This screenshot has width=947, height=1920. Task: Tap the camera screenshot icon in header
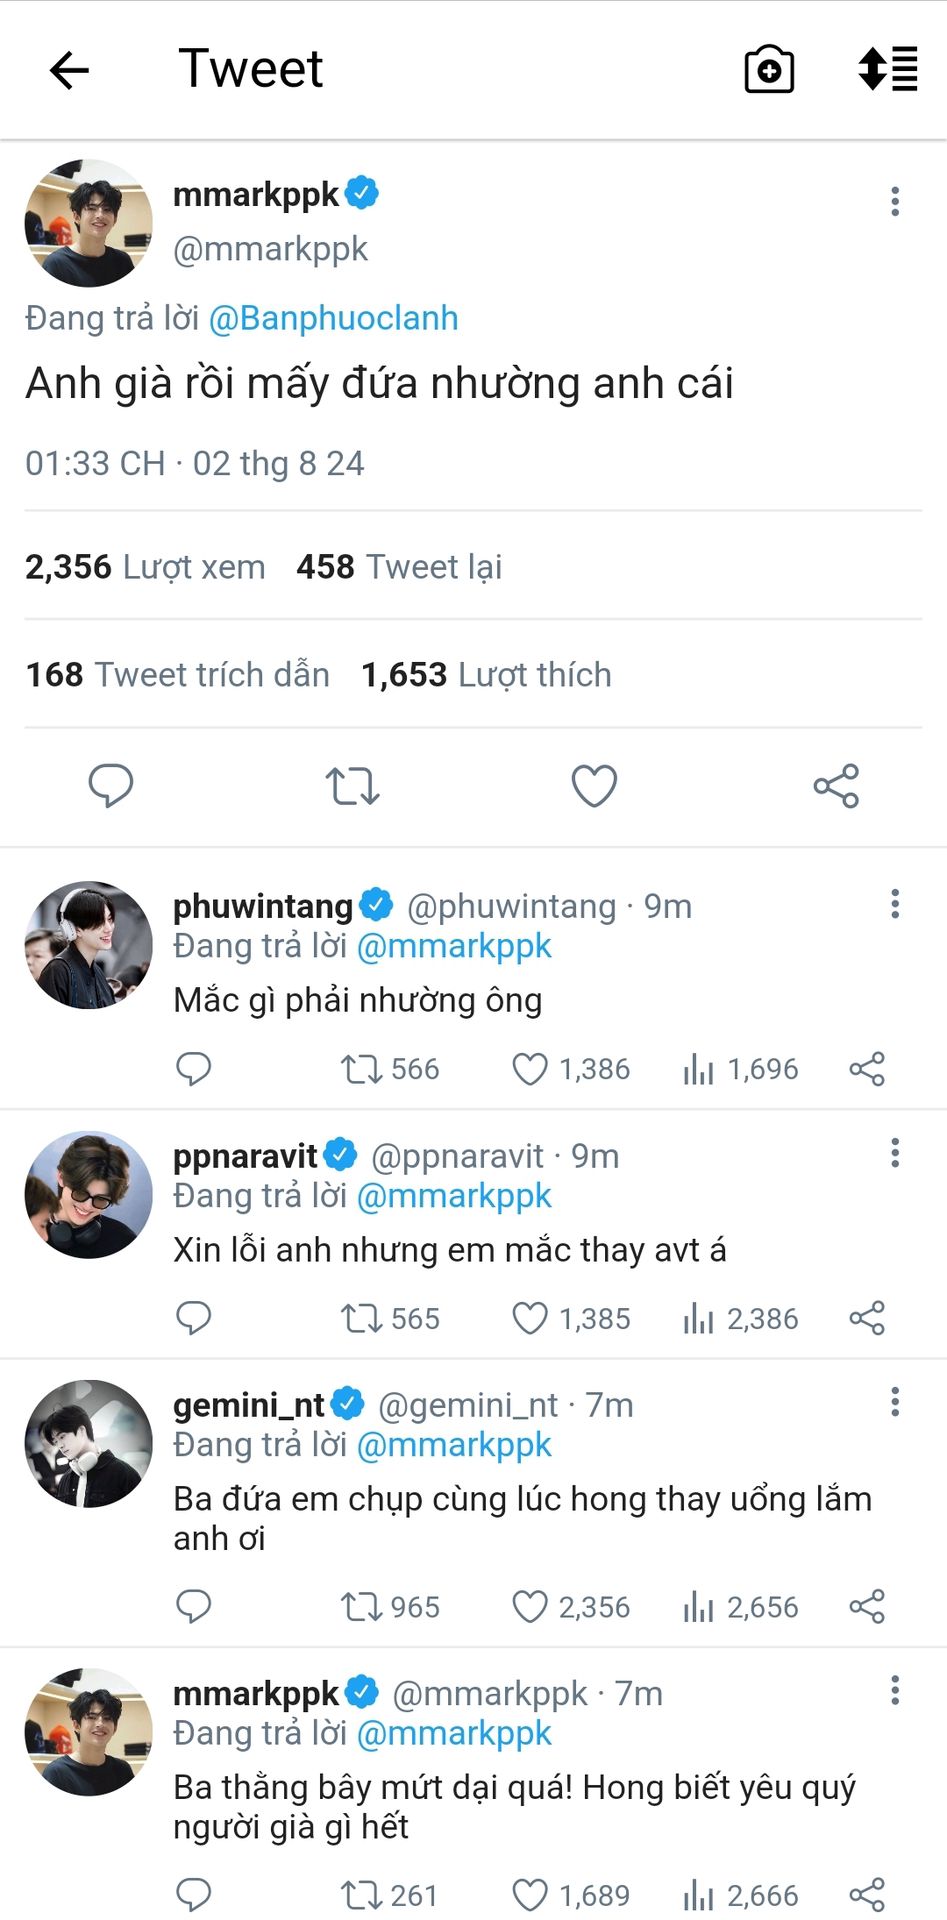[769, 70]
